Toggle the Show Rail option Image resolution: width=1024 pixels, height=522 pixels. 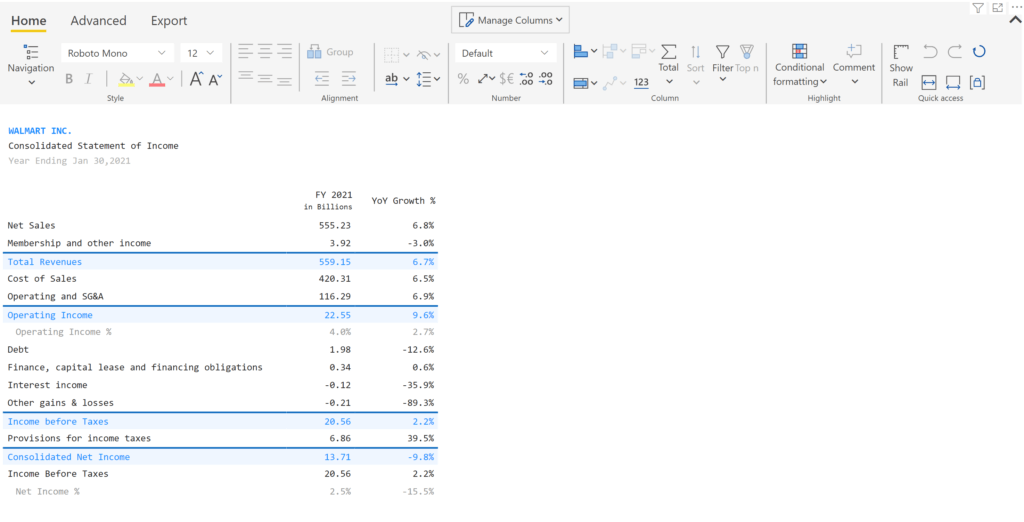coord(901,67)
